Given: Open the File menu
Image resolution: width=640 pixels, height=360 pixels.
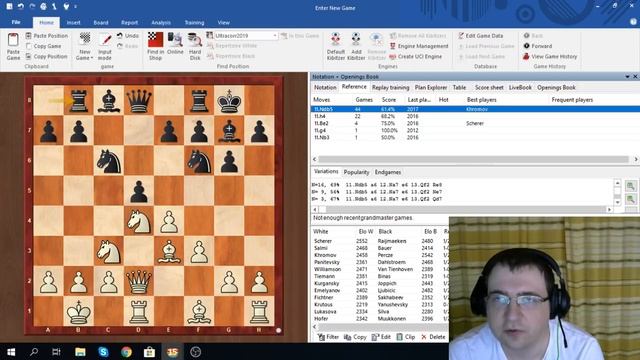Looking at the screenshot, I should pos(16,22).
